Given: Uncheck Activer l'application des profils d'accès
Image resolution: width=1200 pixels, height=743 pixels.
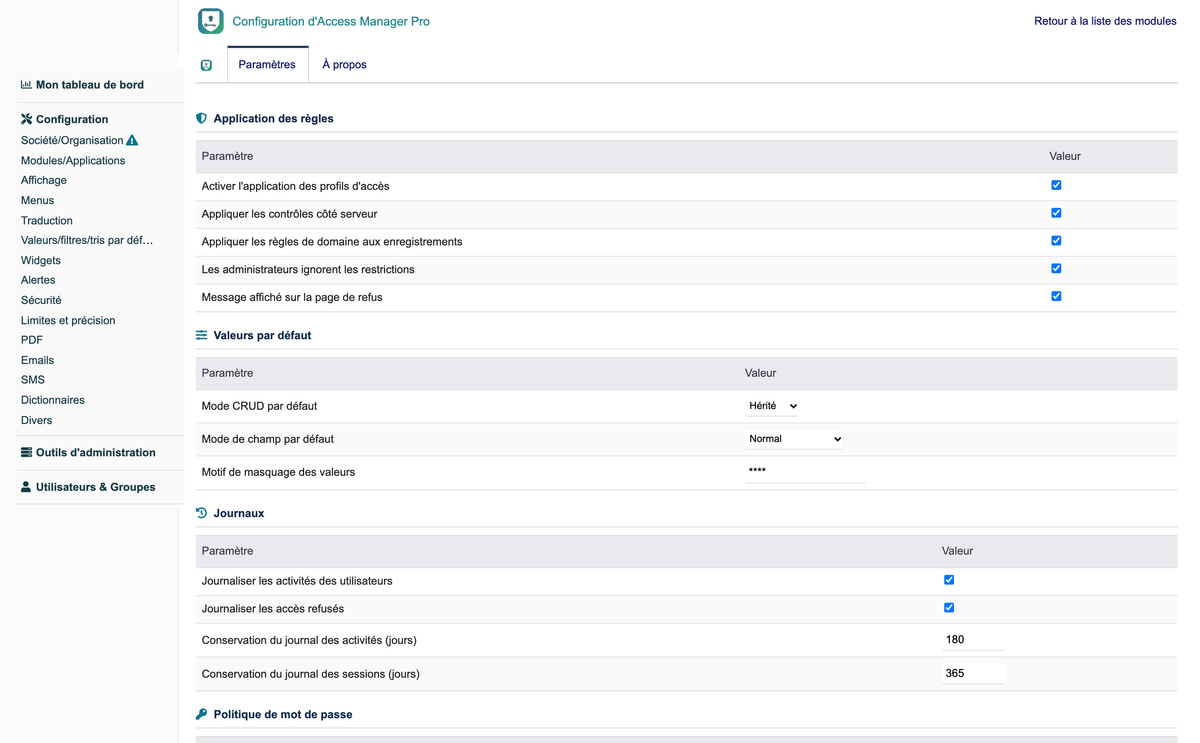Looking at the screenshot, I should (x=1056, y=185).
